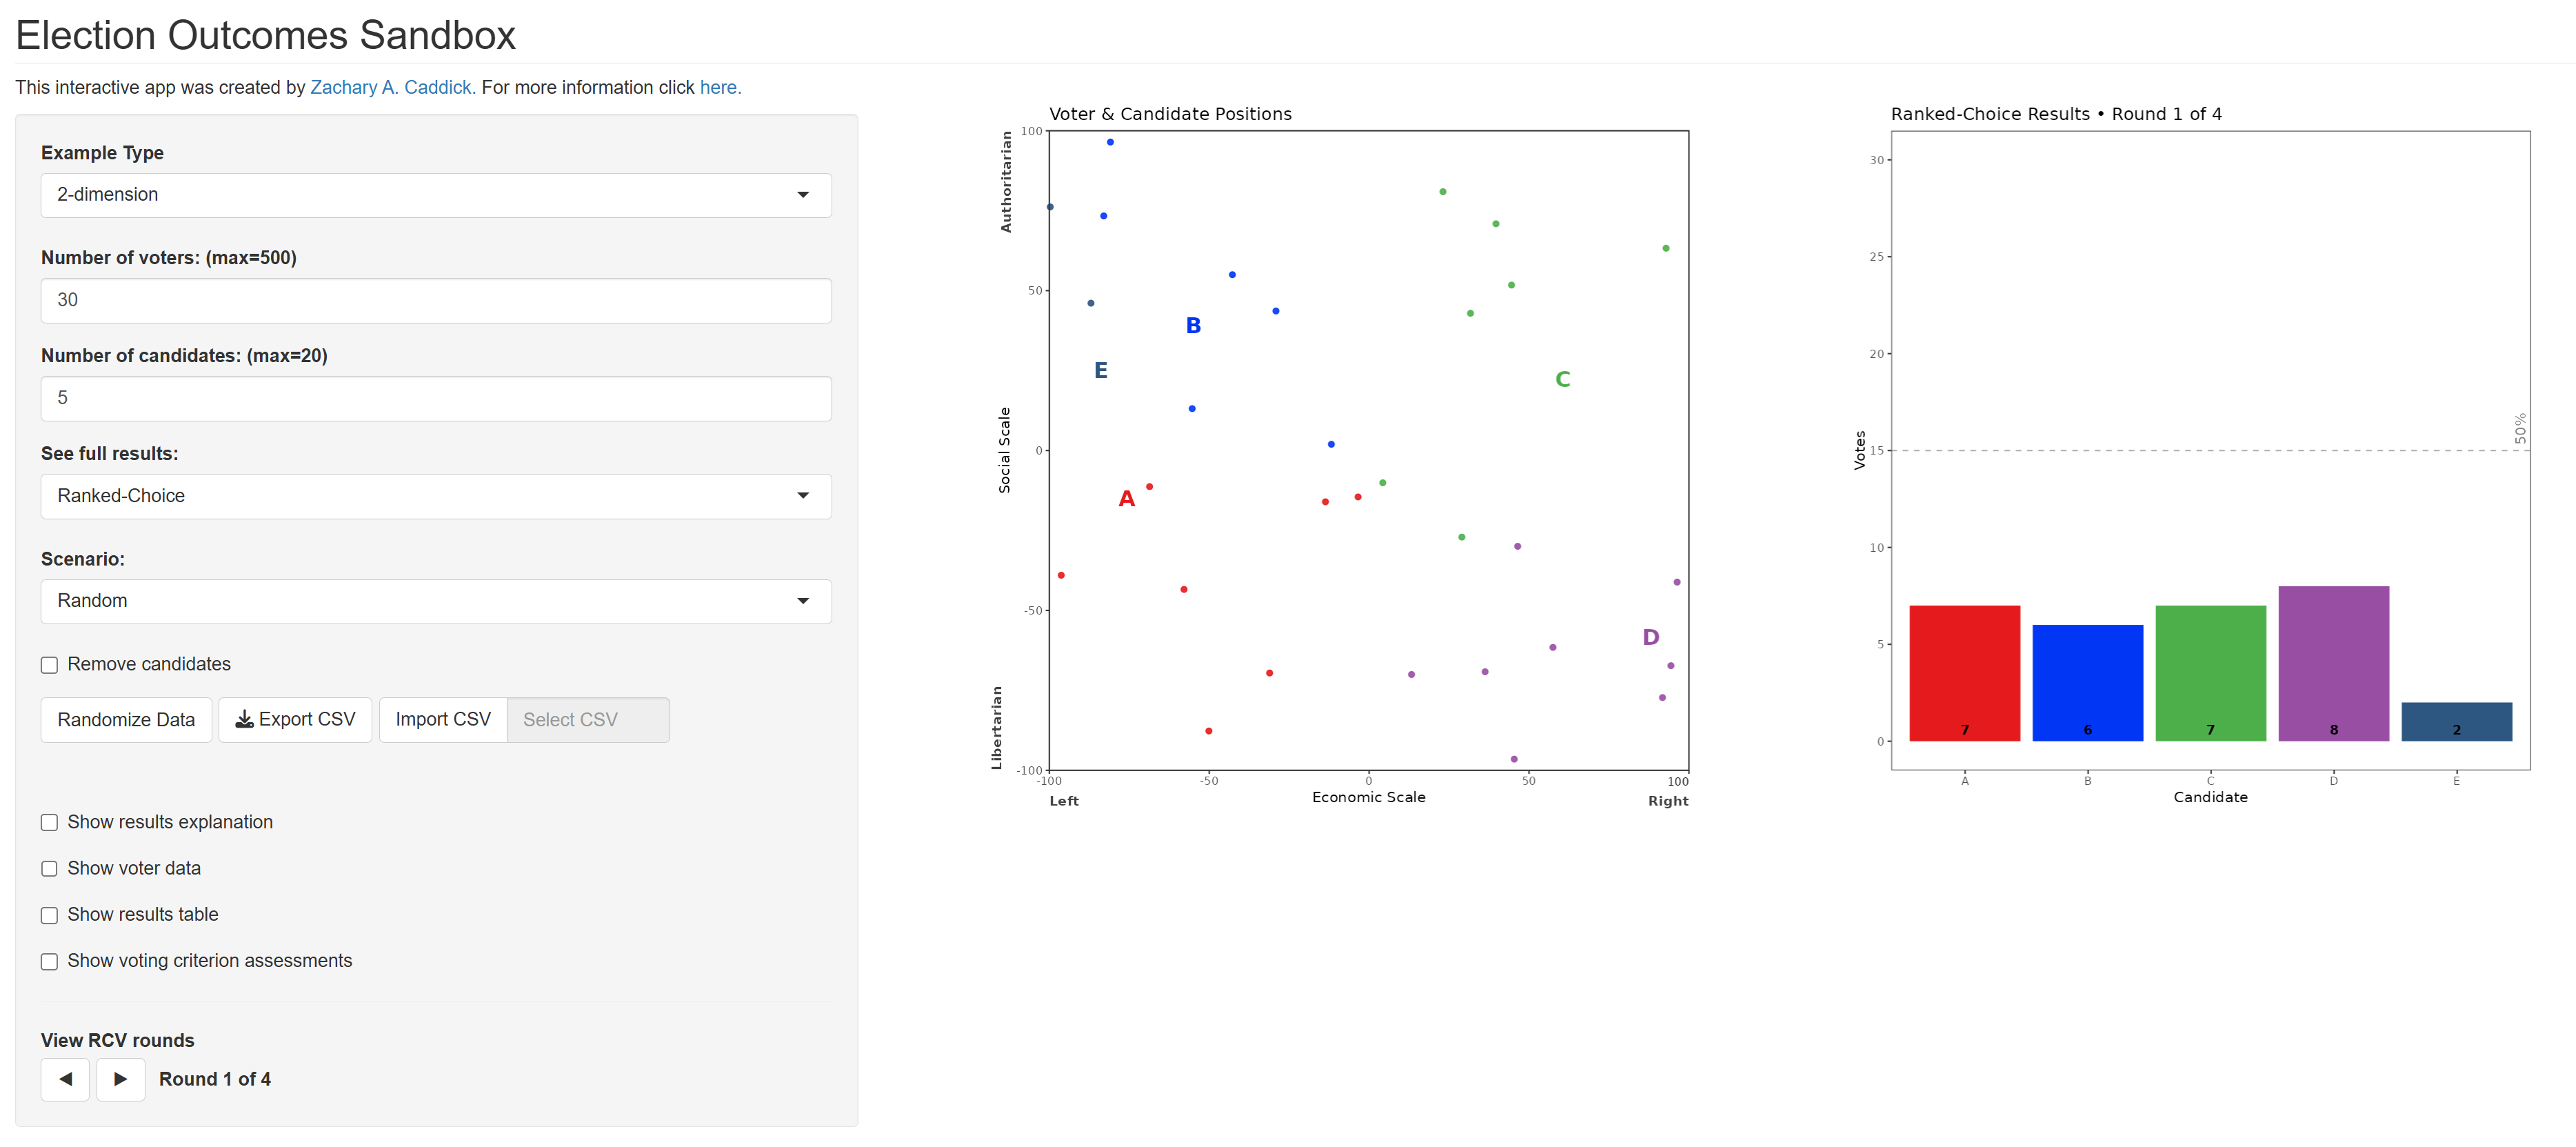
Task: Enable Show voting criterion assessments
Action: coord(49,962)
